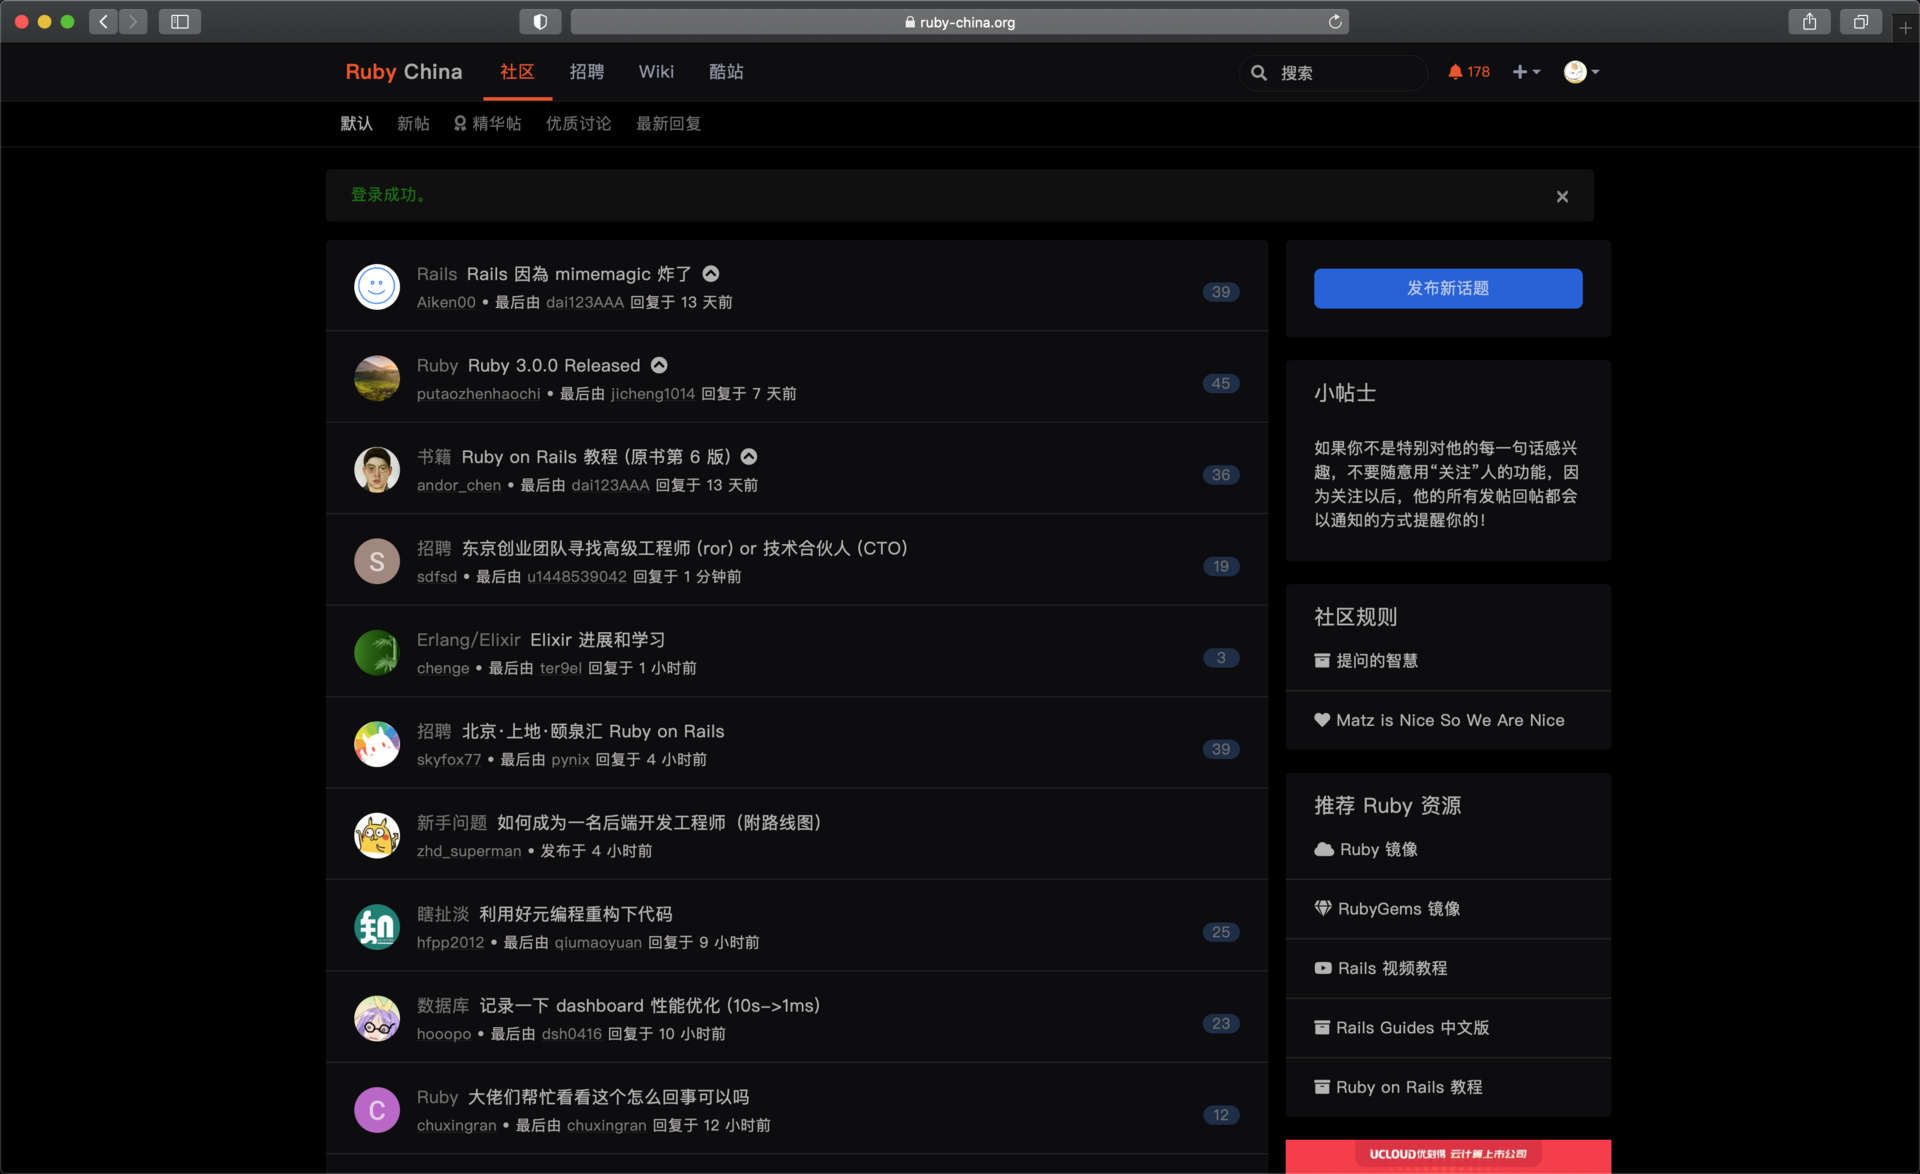This screenshot has width=1920, height=1174.
Task: Open topic Rails 因為 mimemagic 炸了
Action: (579, 274)
